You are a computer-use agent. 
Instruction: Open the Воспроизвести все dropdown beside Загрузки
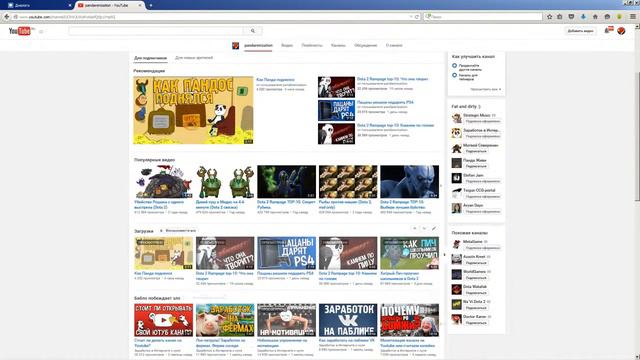pyautogui.click(x=178, y=231)
